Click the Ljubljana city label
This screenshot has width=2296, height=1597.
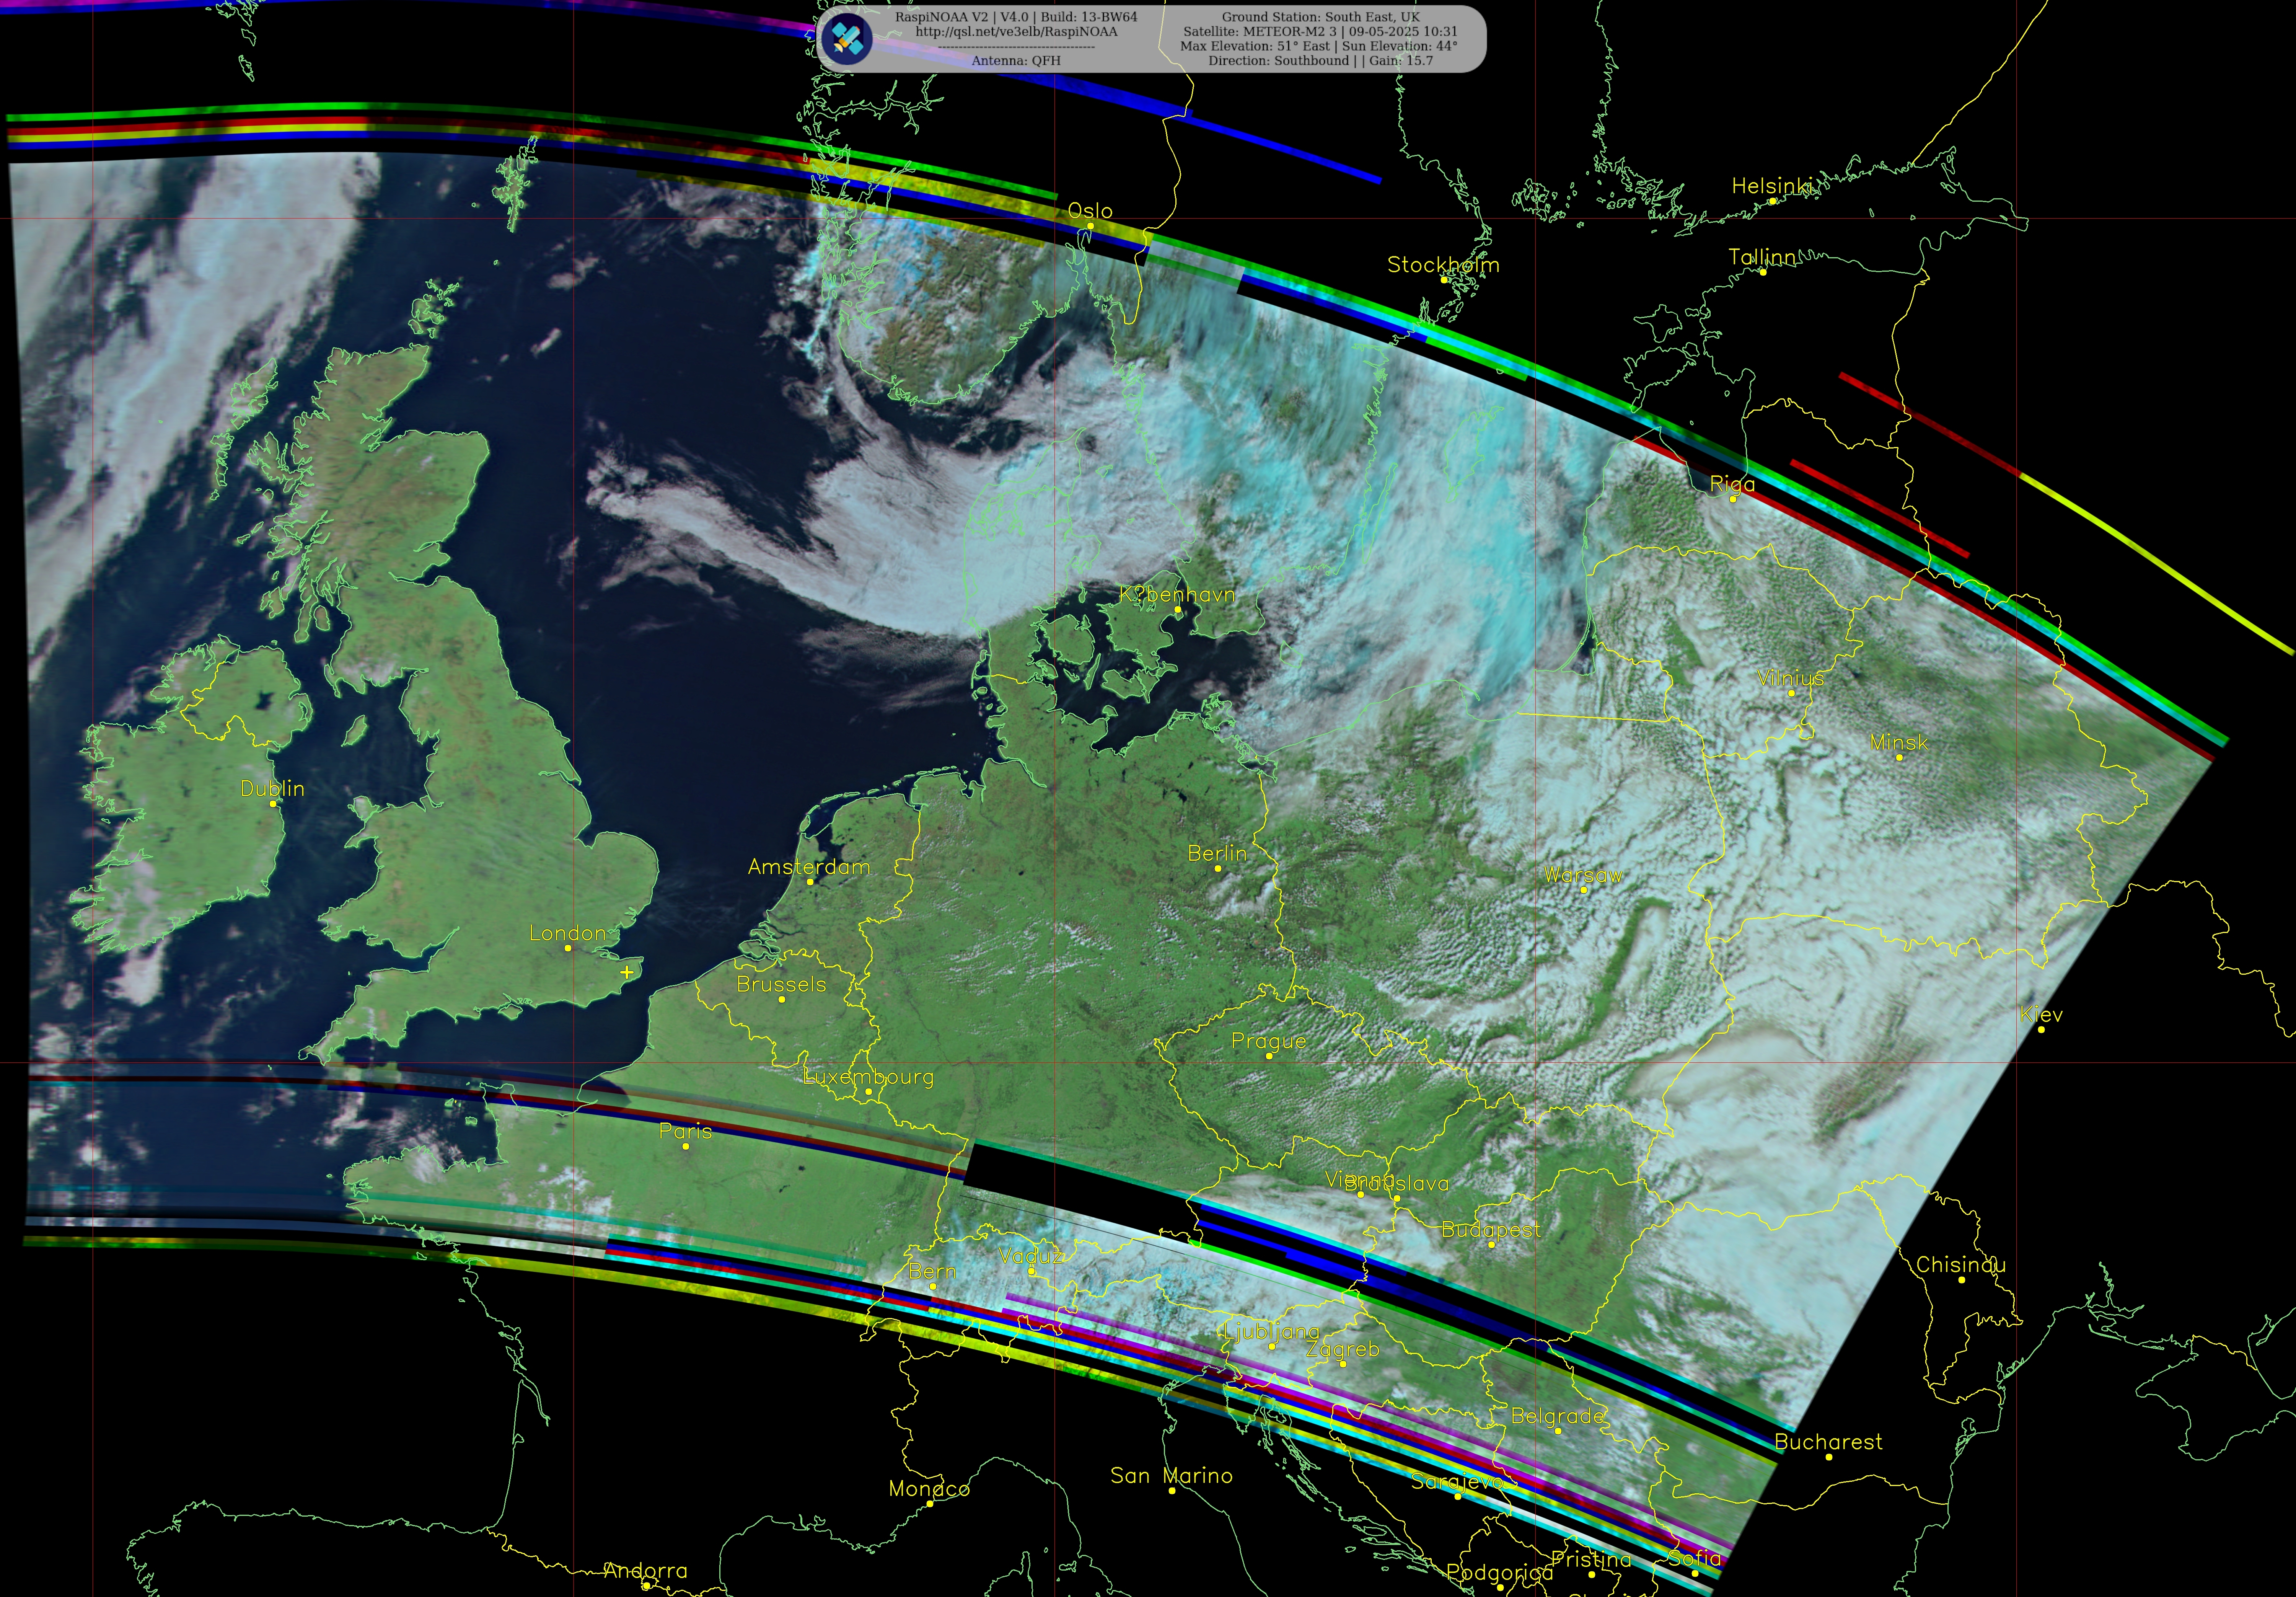pyautogui.click(x=1271, y=1332)
